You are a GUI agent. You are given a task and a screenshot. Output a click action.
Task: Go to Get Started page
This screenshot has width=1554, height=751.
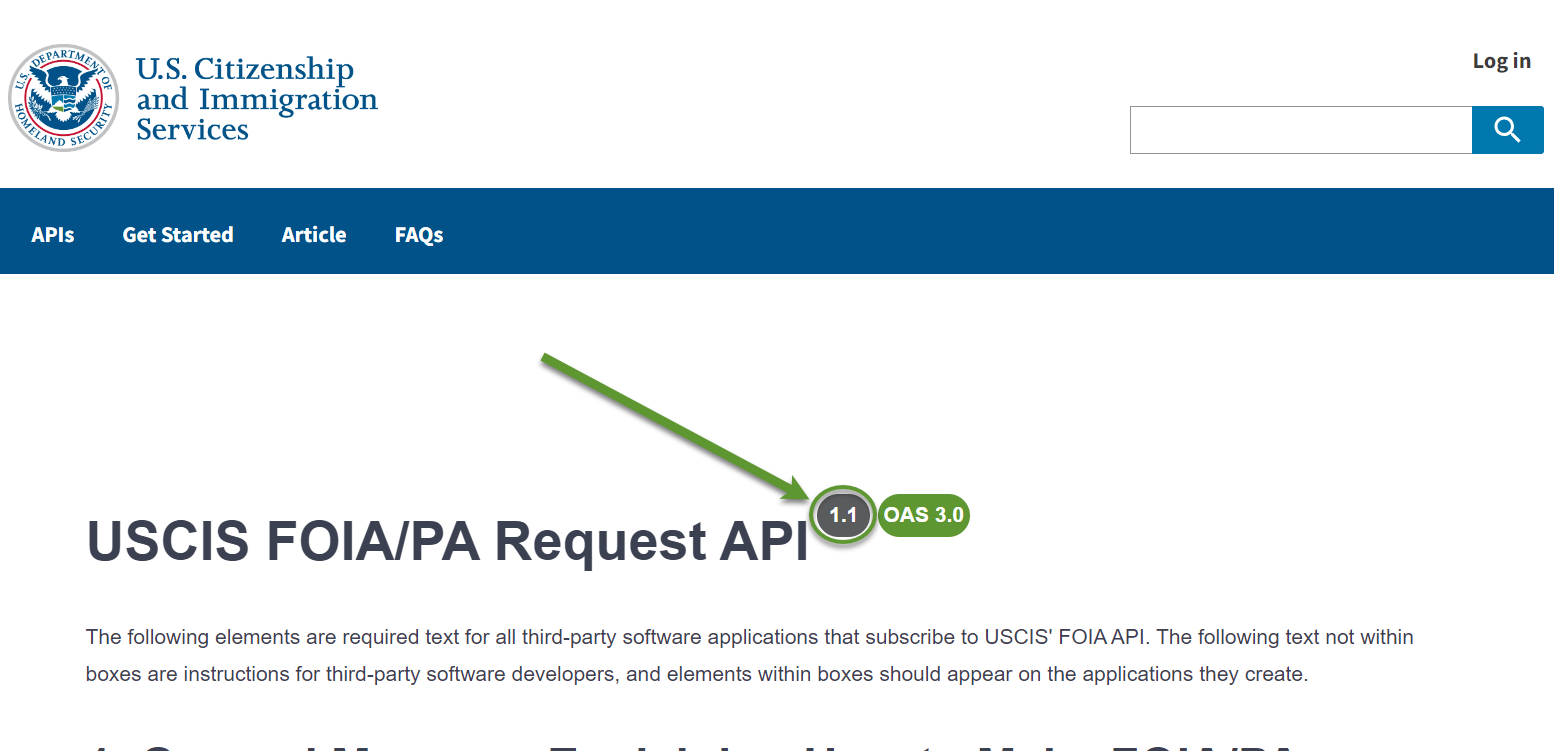click(x=178, y=235)
